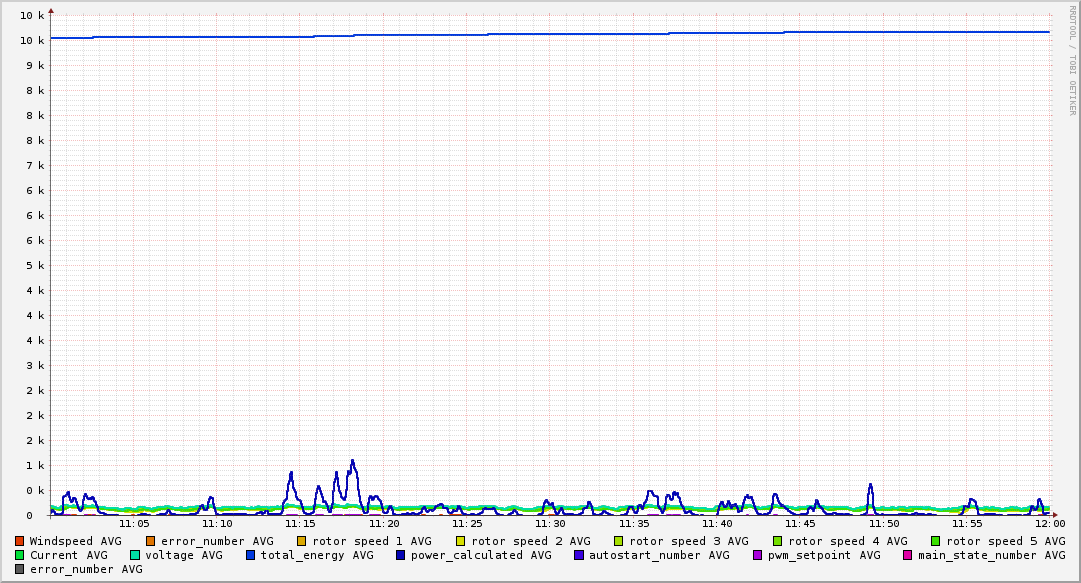
Task: Select the rotor speed 3 AVG color square
Action: click(x=619, y=541)
